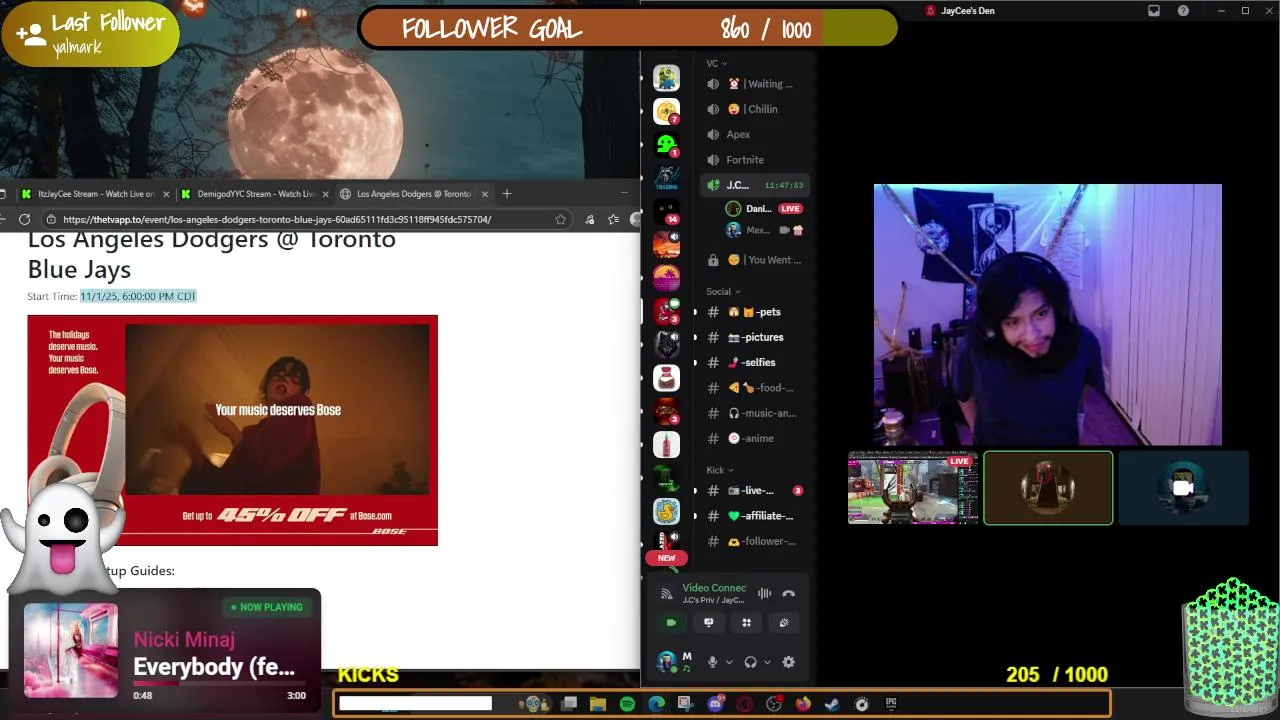Open the -pets text channel
Screen dimensions: 1280x720
[755, 312]
